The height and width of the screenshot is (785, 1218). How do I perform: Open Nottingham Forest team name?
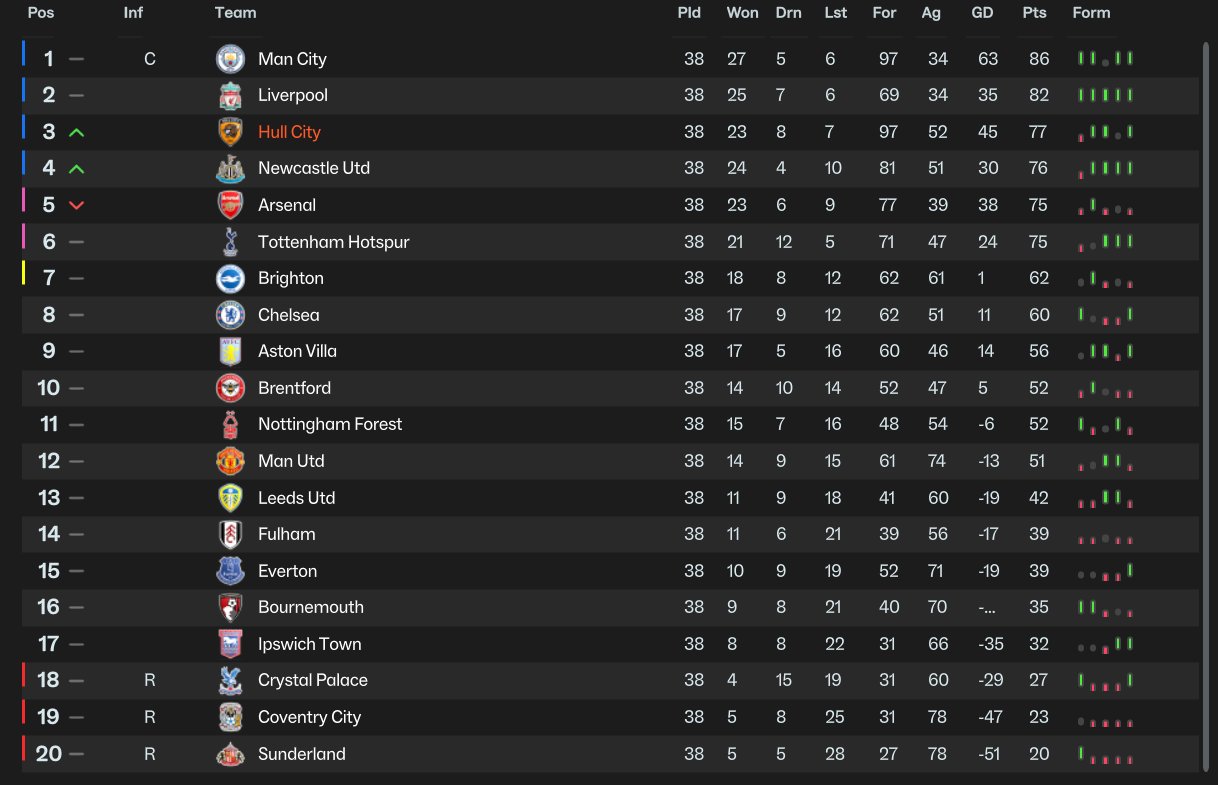click(x=330, y=424)
